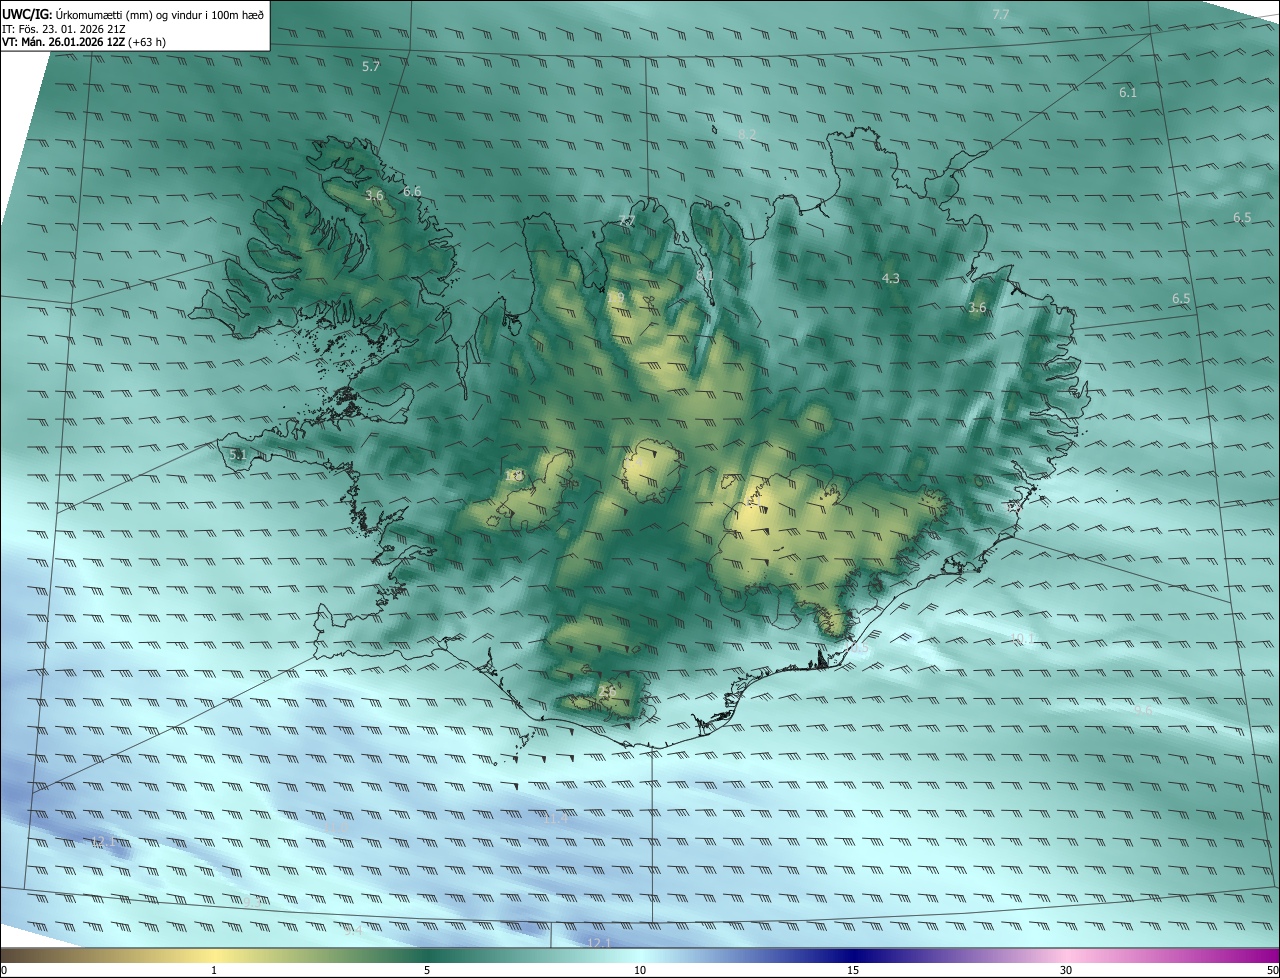Click the round Hofsjökull glacier outline in central Iceland
Image resolution: width=1280 pixels, height=978 pixels.
click(x=652, y=470)
